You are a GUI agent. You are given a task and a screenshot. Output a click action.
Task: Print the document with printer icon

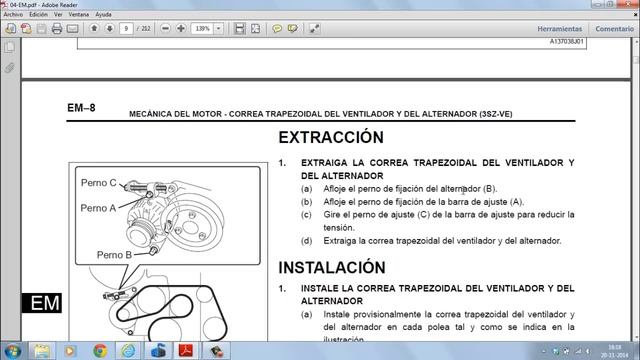[x=57, y=29]
